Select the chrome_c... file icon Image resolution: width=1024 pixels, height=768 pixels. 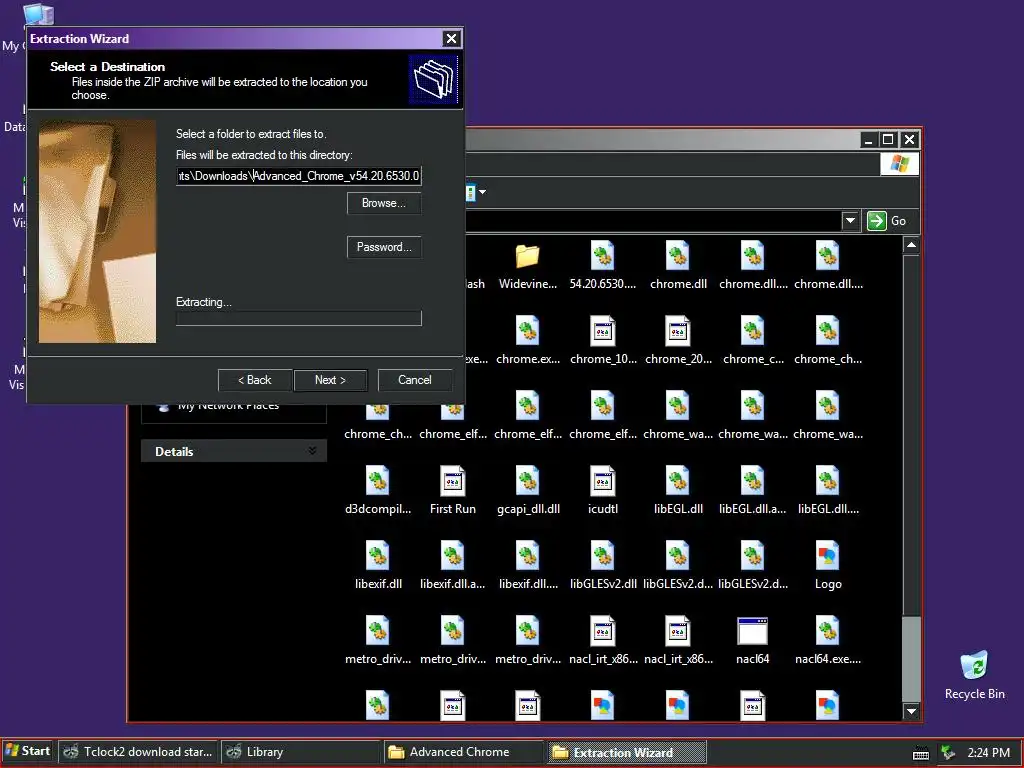752,331
